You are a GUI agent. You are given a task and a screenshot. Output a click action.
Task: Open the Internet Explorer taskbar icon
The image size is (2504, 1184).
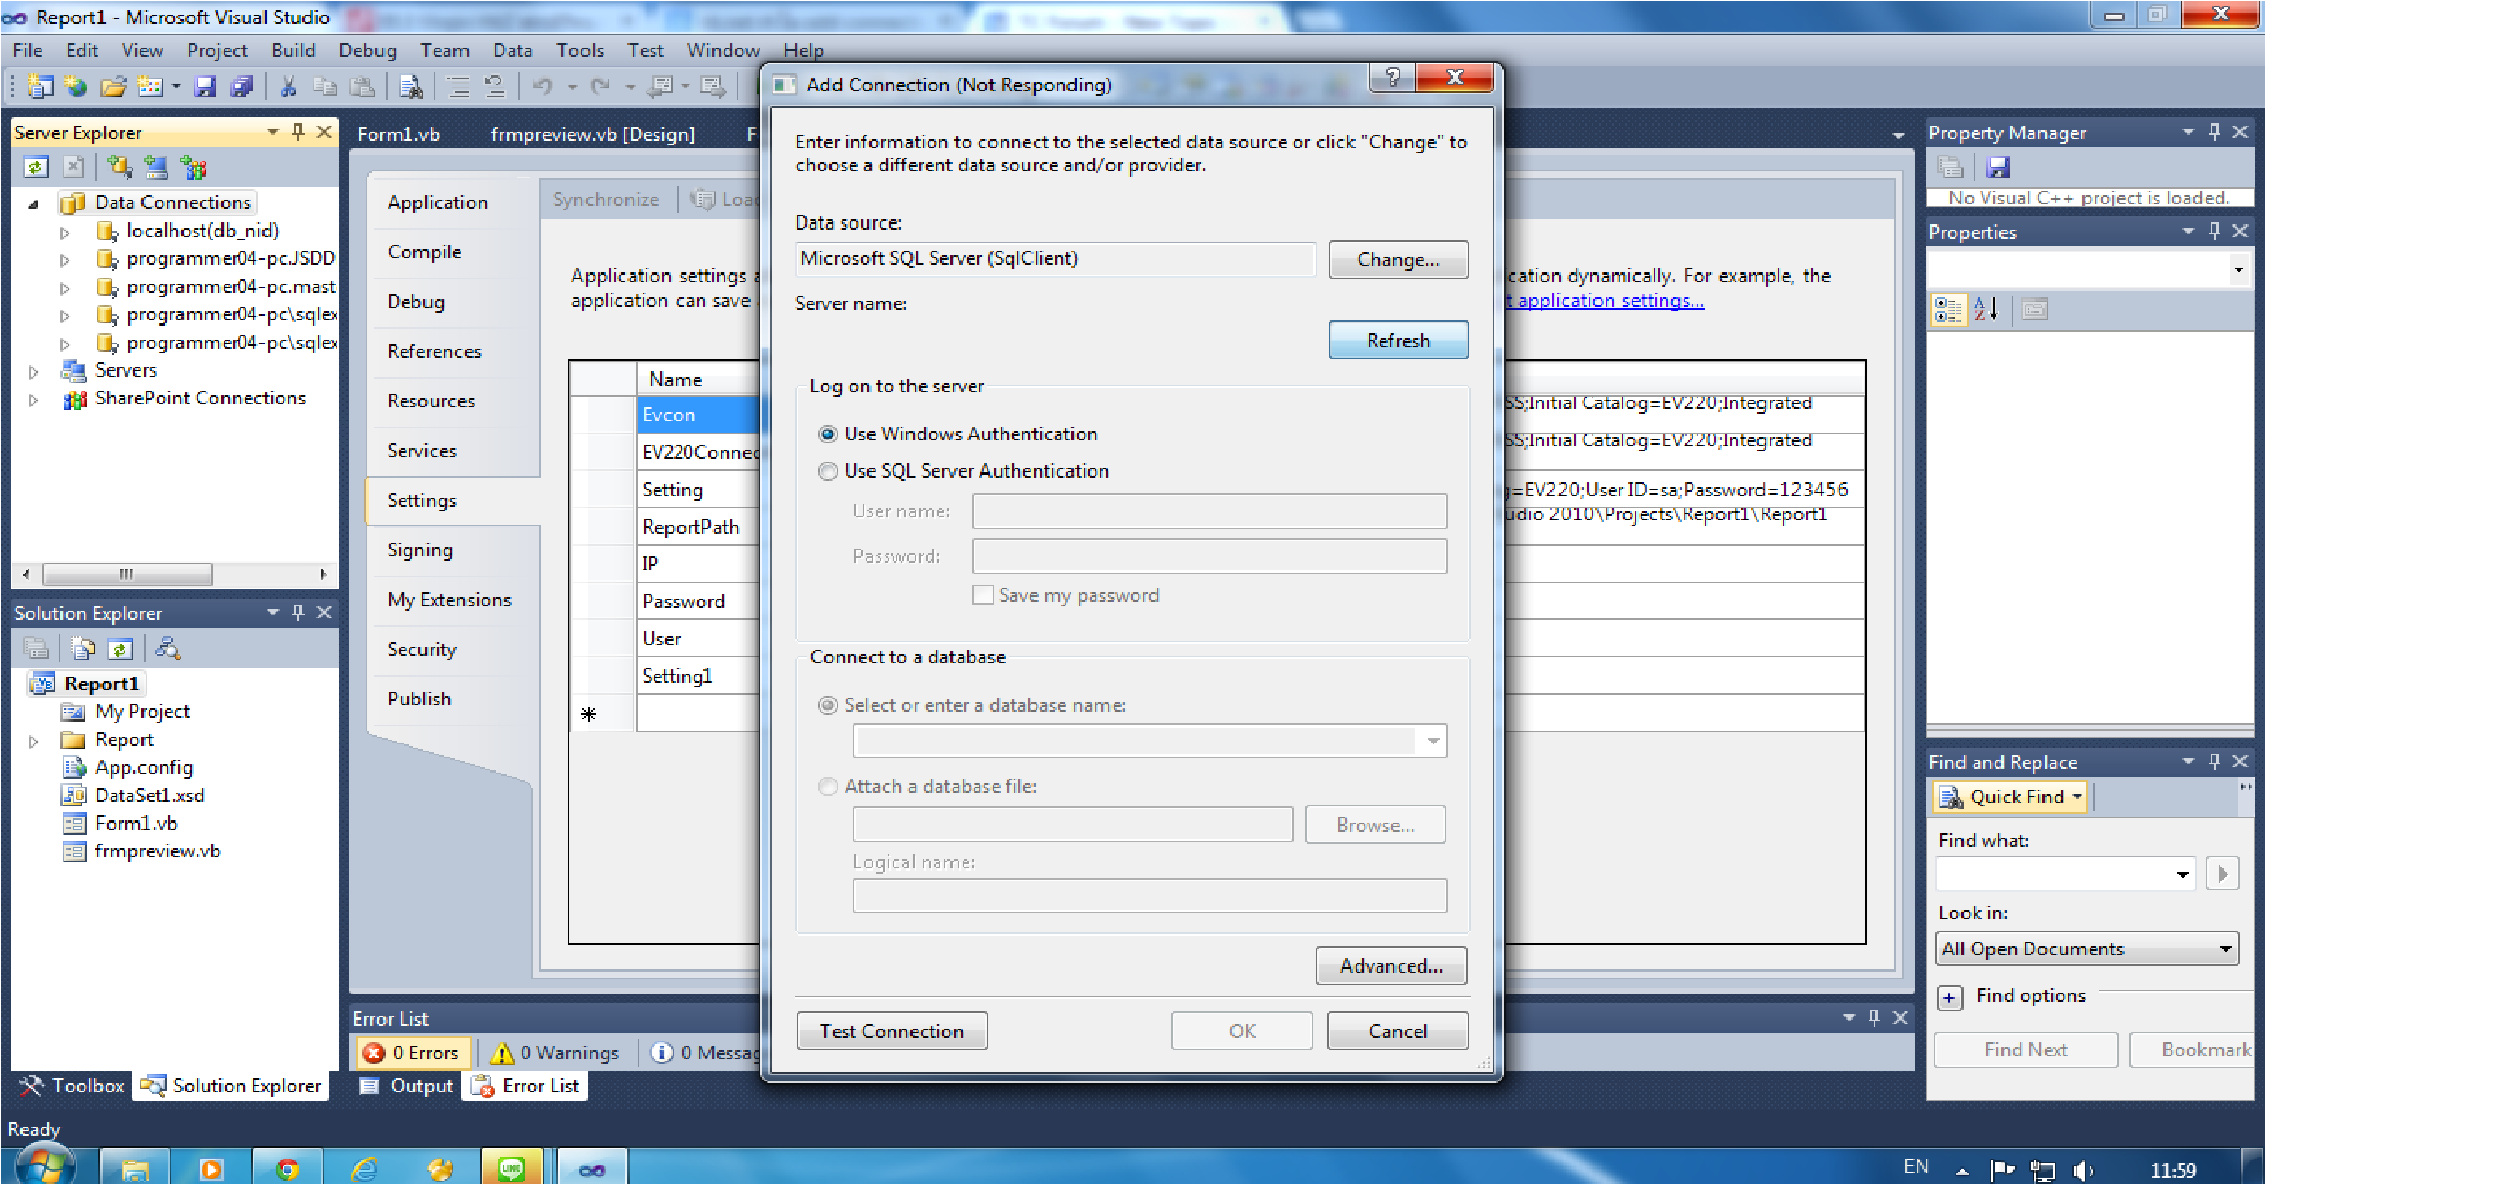(364, 1168)
